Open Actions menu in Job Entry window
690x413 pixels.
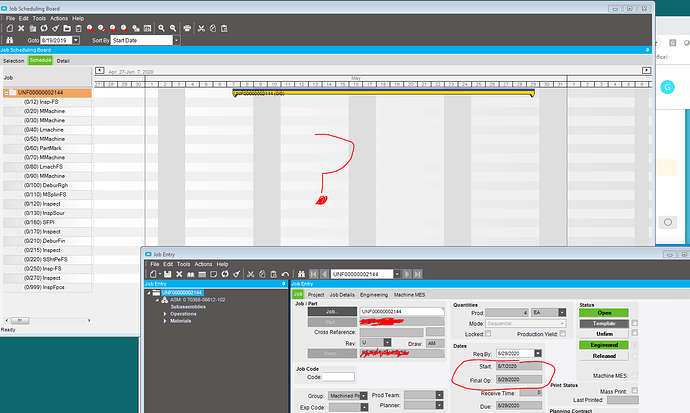coord(203,264)
